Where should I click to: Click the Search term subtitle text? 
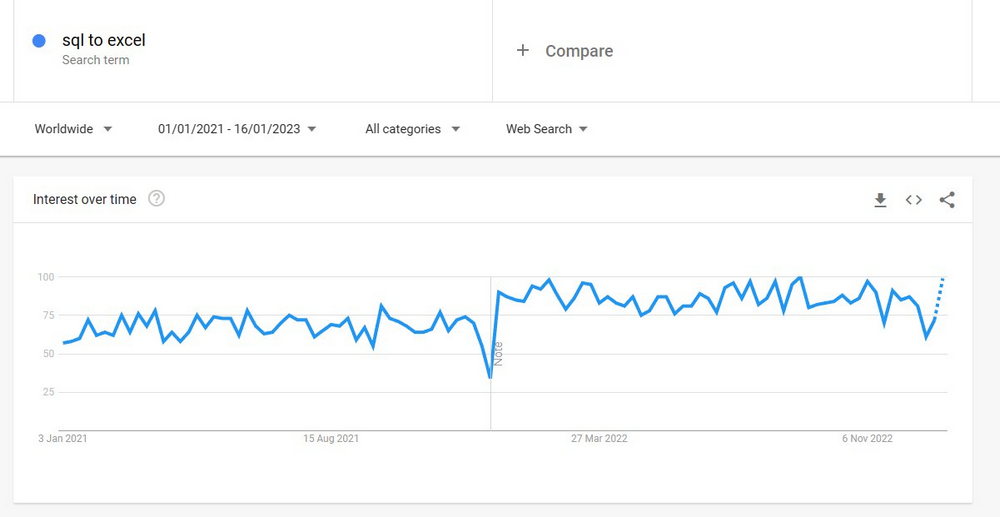pyautogui.click(x=95, y=60)
